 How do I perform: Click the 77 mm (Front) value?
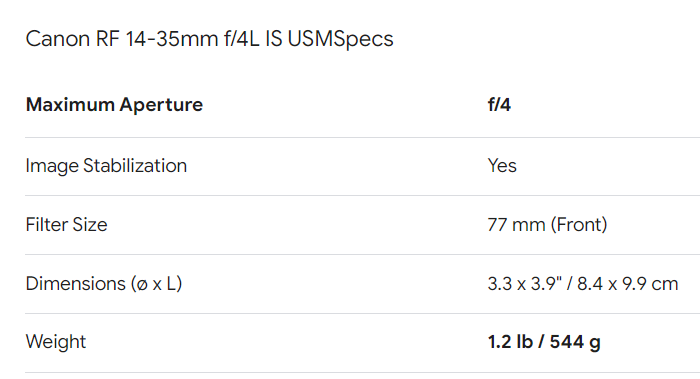(547, 225)
